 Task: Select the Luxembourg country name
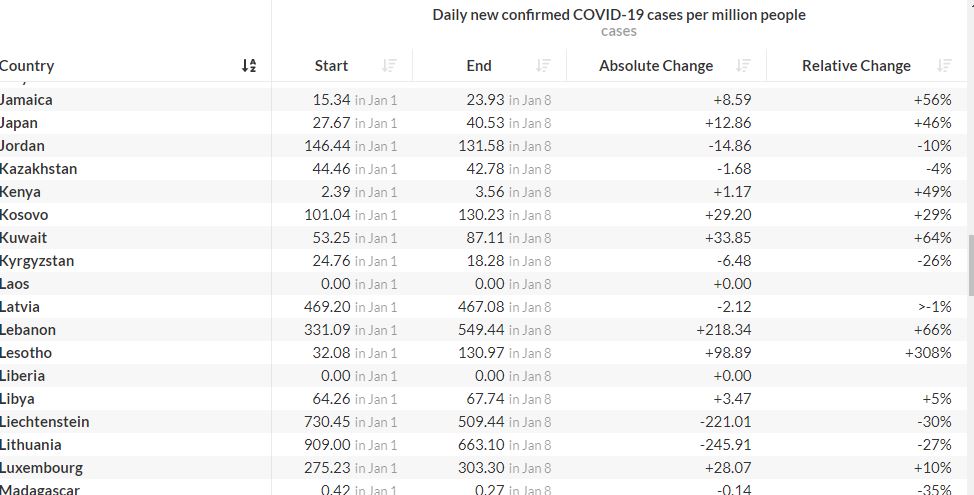(41, 467)
